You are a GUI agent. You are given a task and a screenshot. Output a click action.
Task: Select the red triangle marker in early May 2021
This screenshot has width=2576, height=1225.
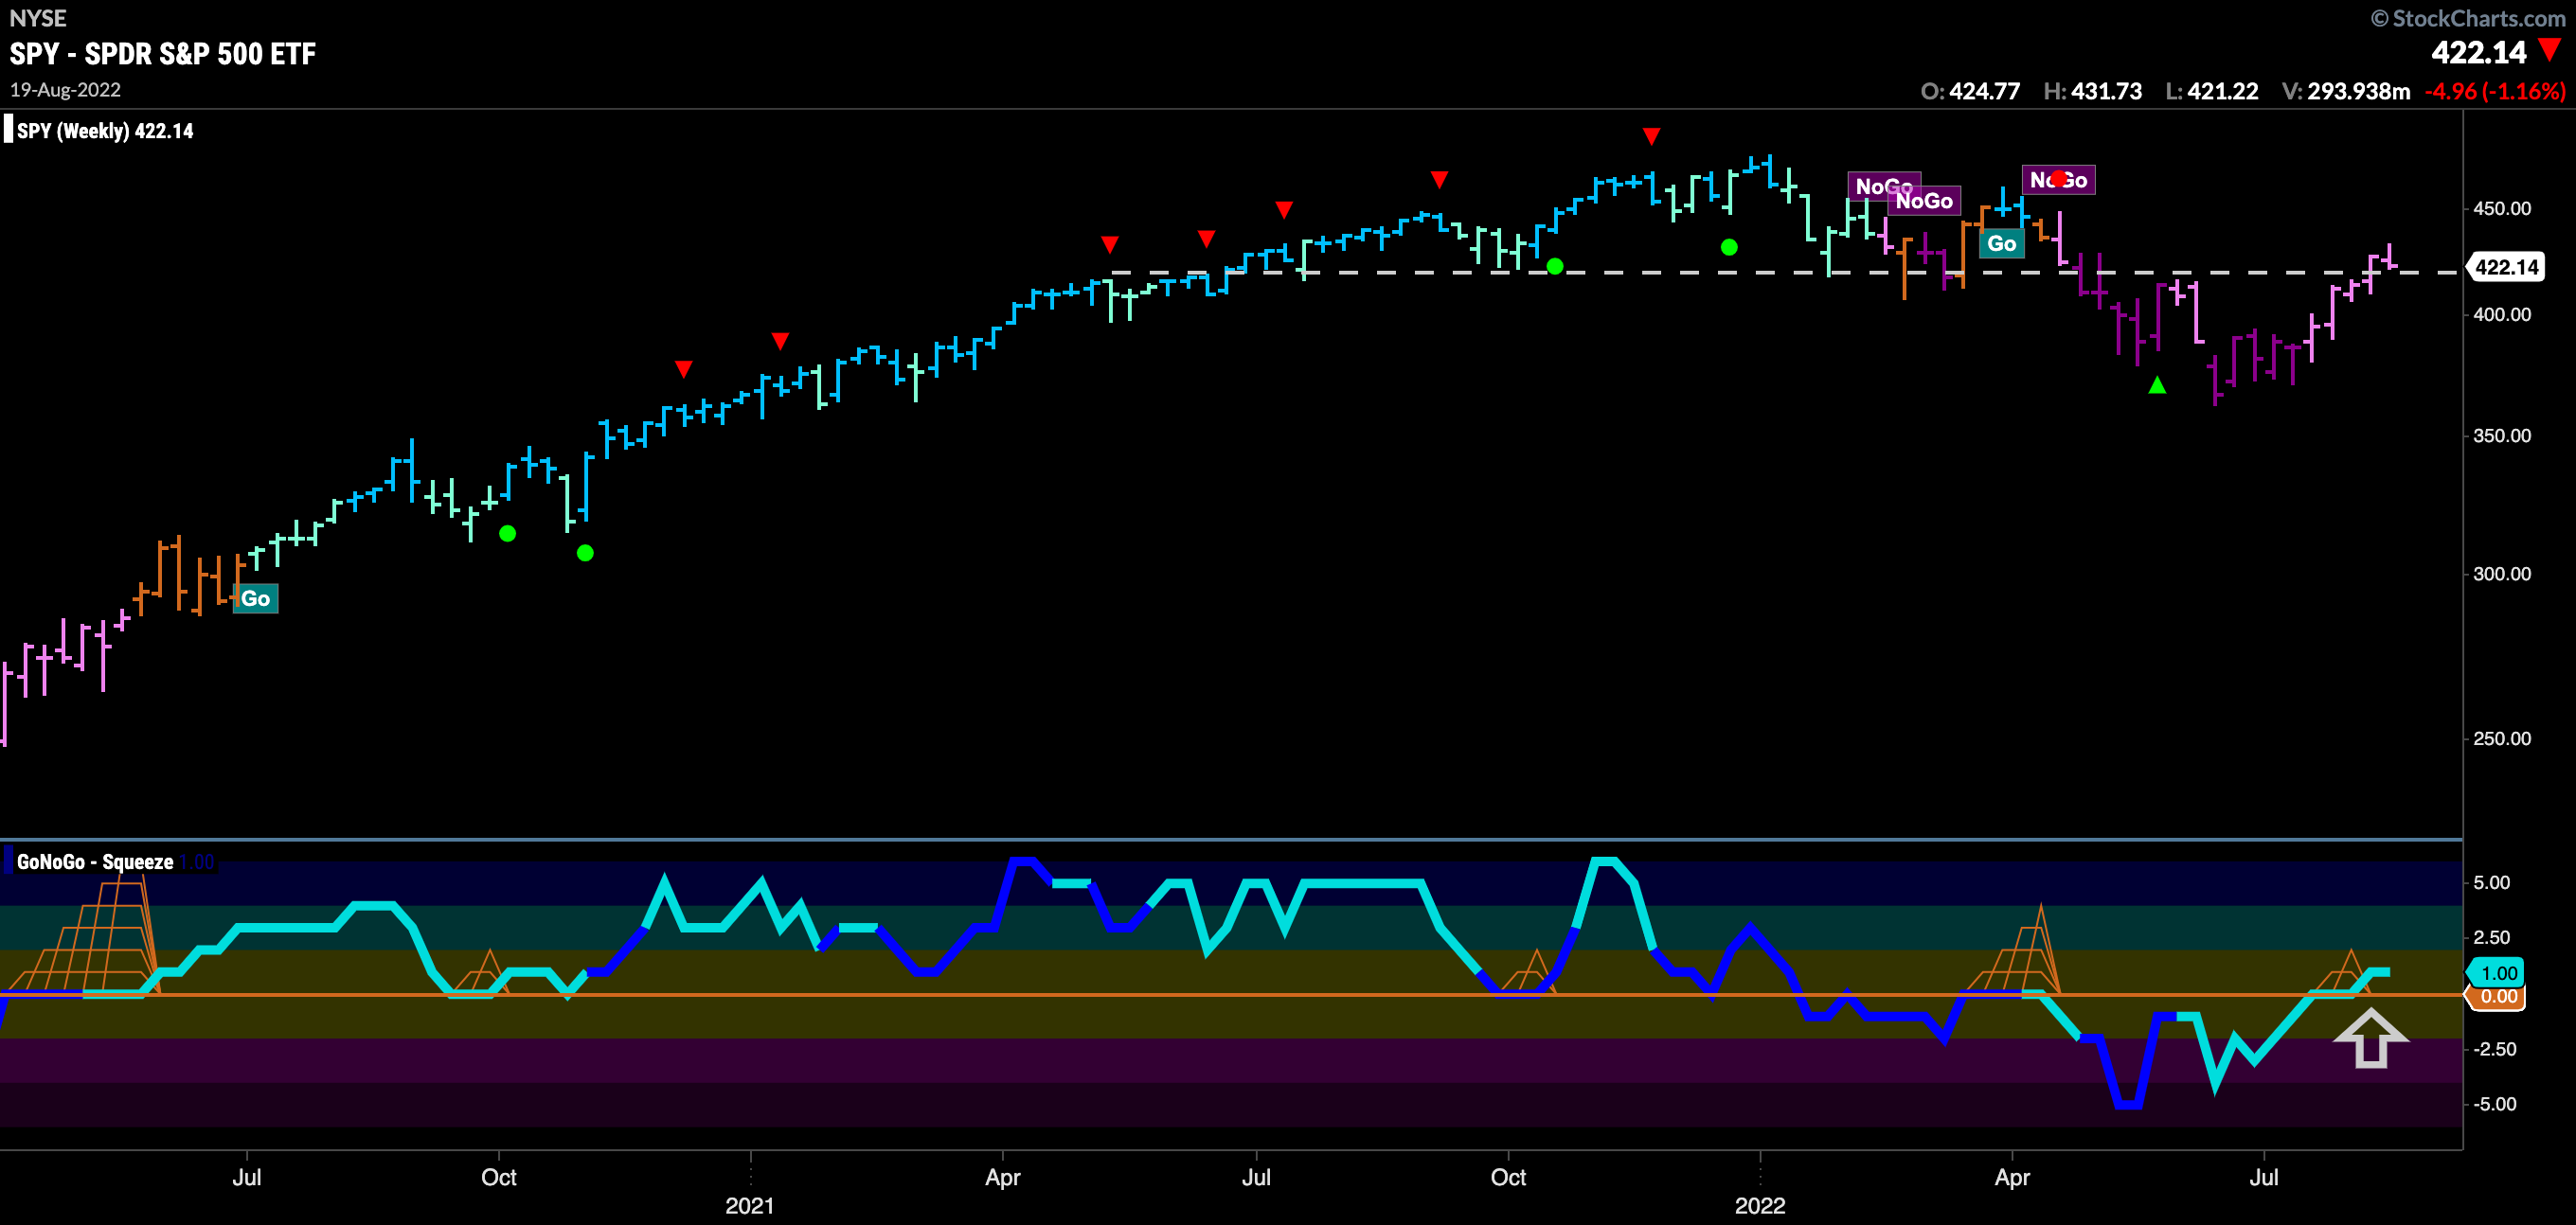tap(1109, 244)
